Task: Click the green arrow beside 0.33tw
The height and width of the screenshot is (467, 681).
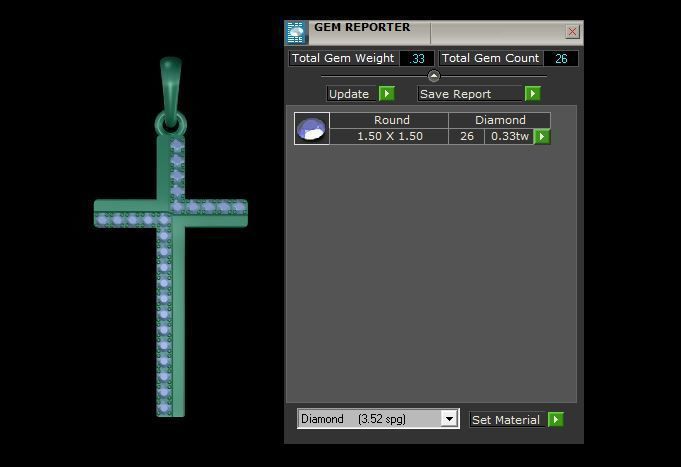Action: 542,136
